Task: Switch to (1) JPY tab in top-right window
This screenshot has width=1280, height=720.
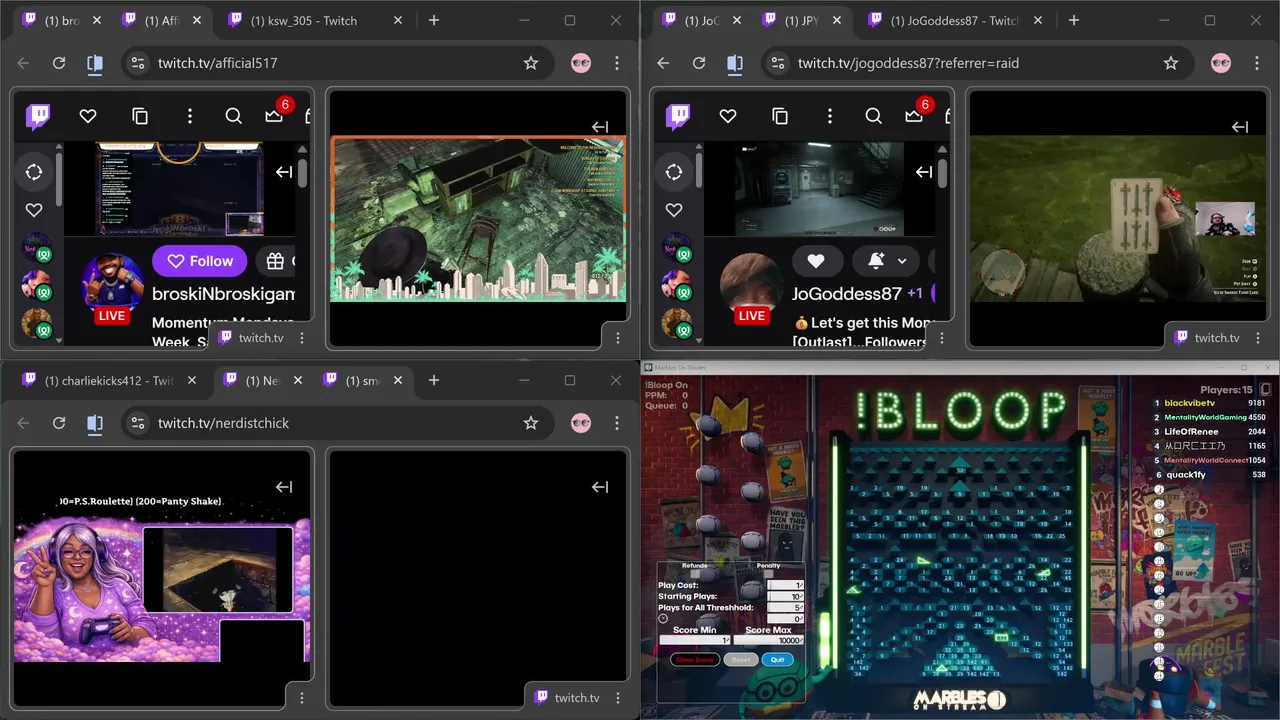Action: click(x=802, y=20)
